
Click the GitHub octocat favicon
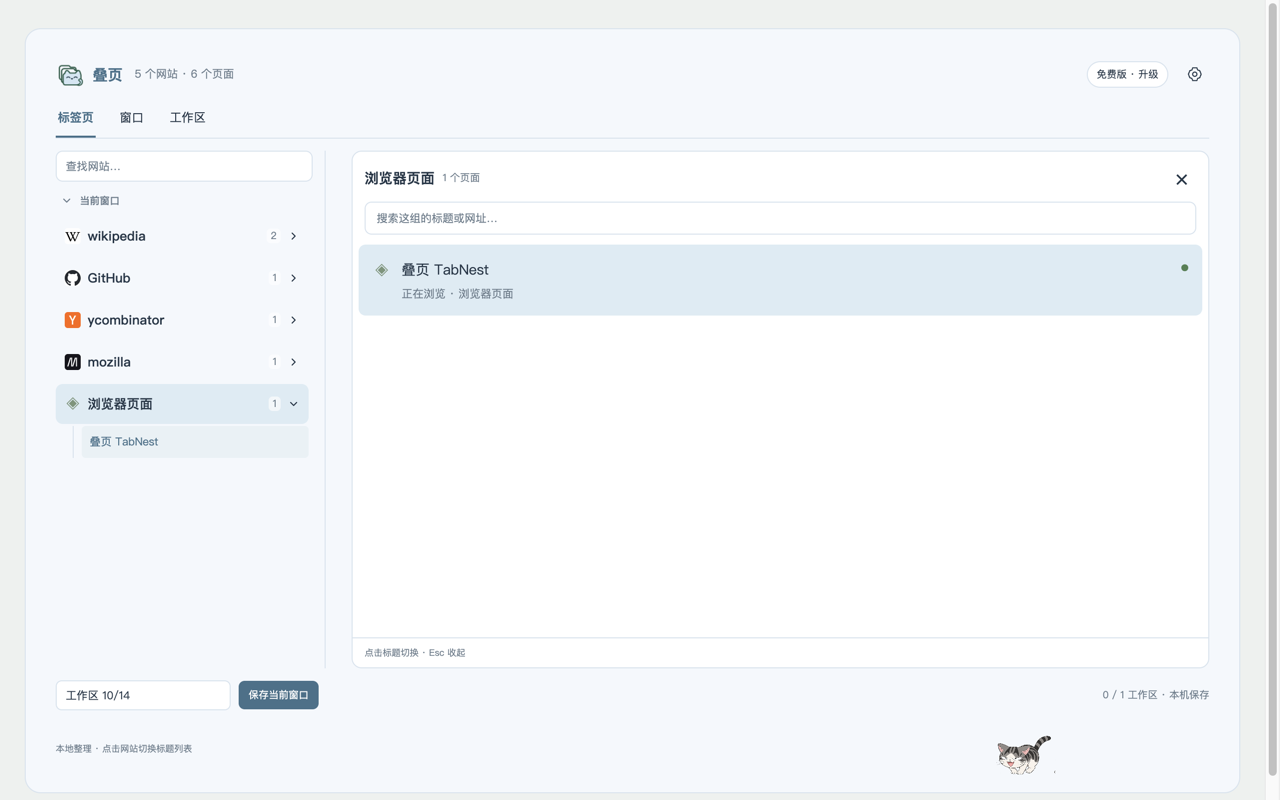(72, 278)
